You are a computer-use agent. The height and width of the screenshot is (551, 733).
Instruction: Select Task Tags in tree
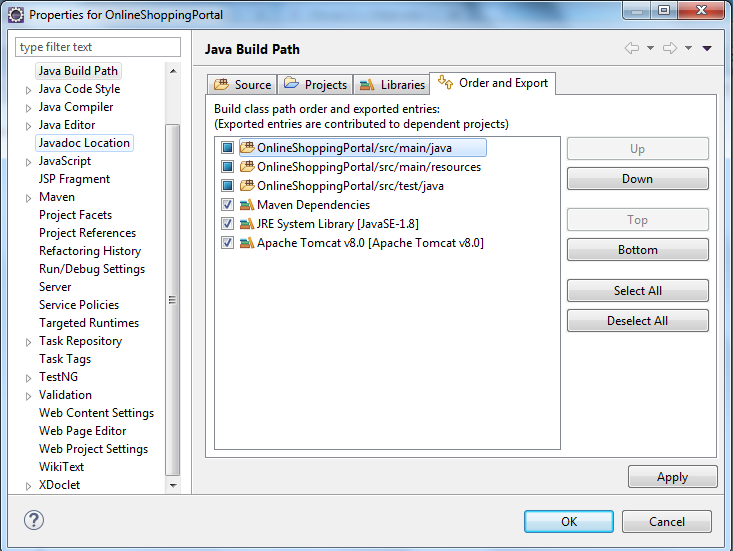pos(65,359)
